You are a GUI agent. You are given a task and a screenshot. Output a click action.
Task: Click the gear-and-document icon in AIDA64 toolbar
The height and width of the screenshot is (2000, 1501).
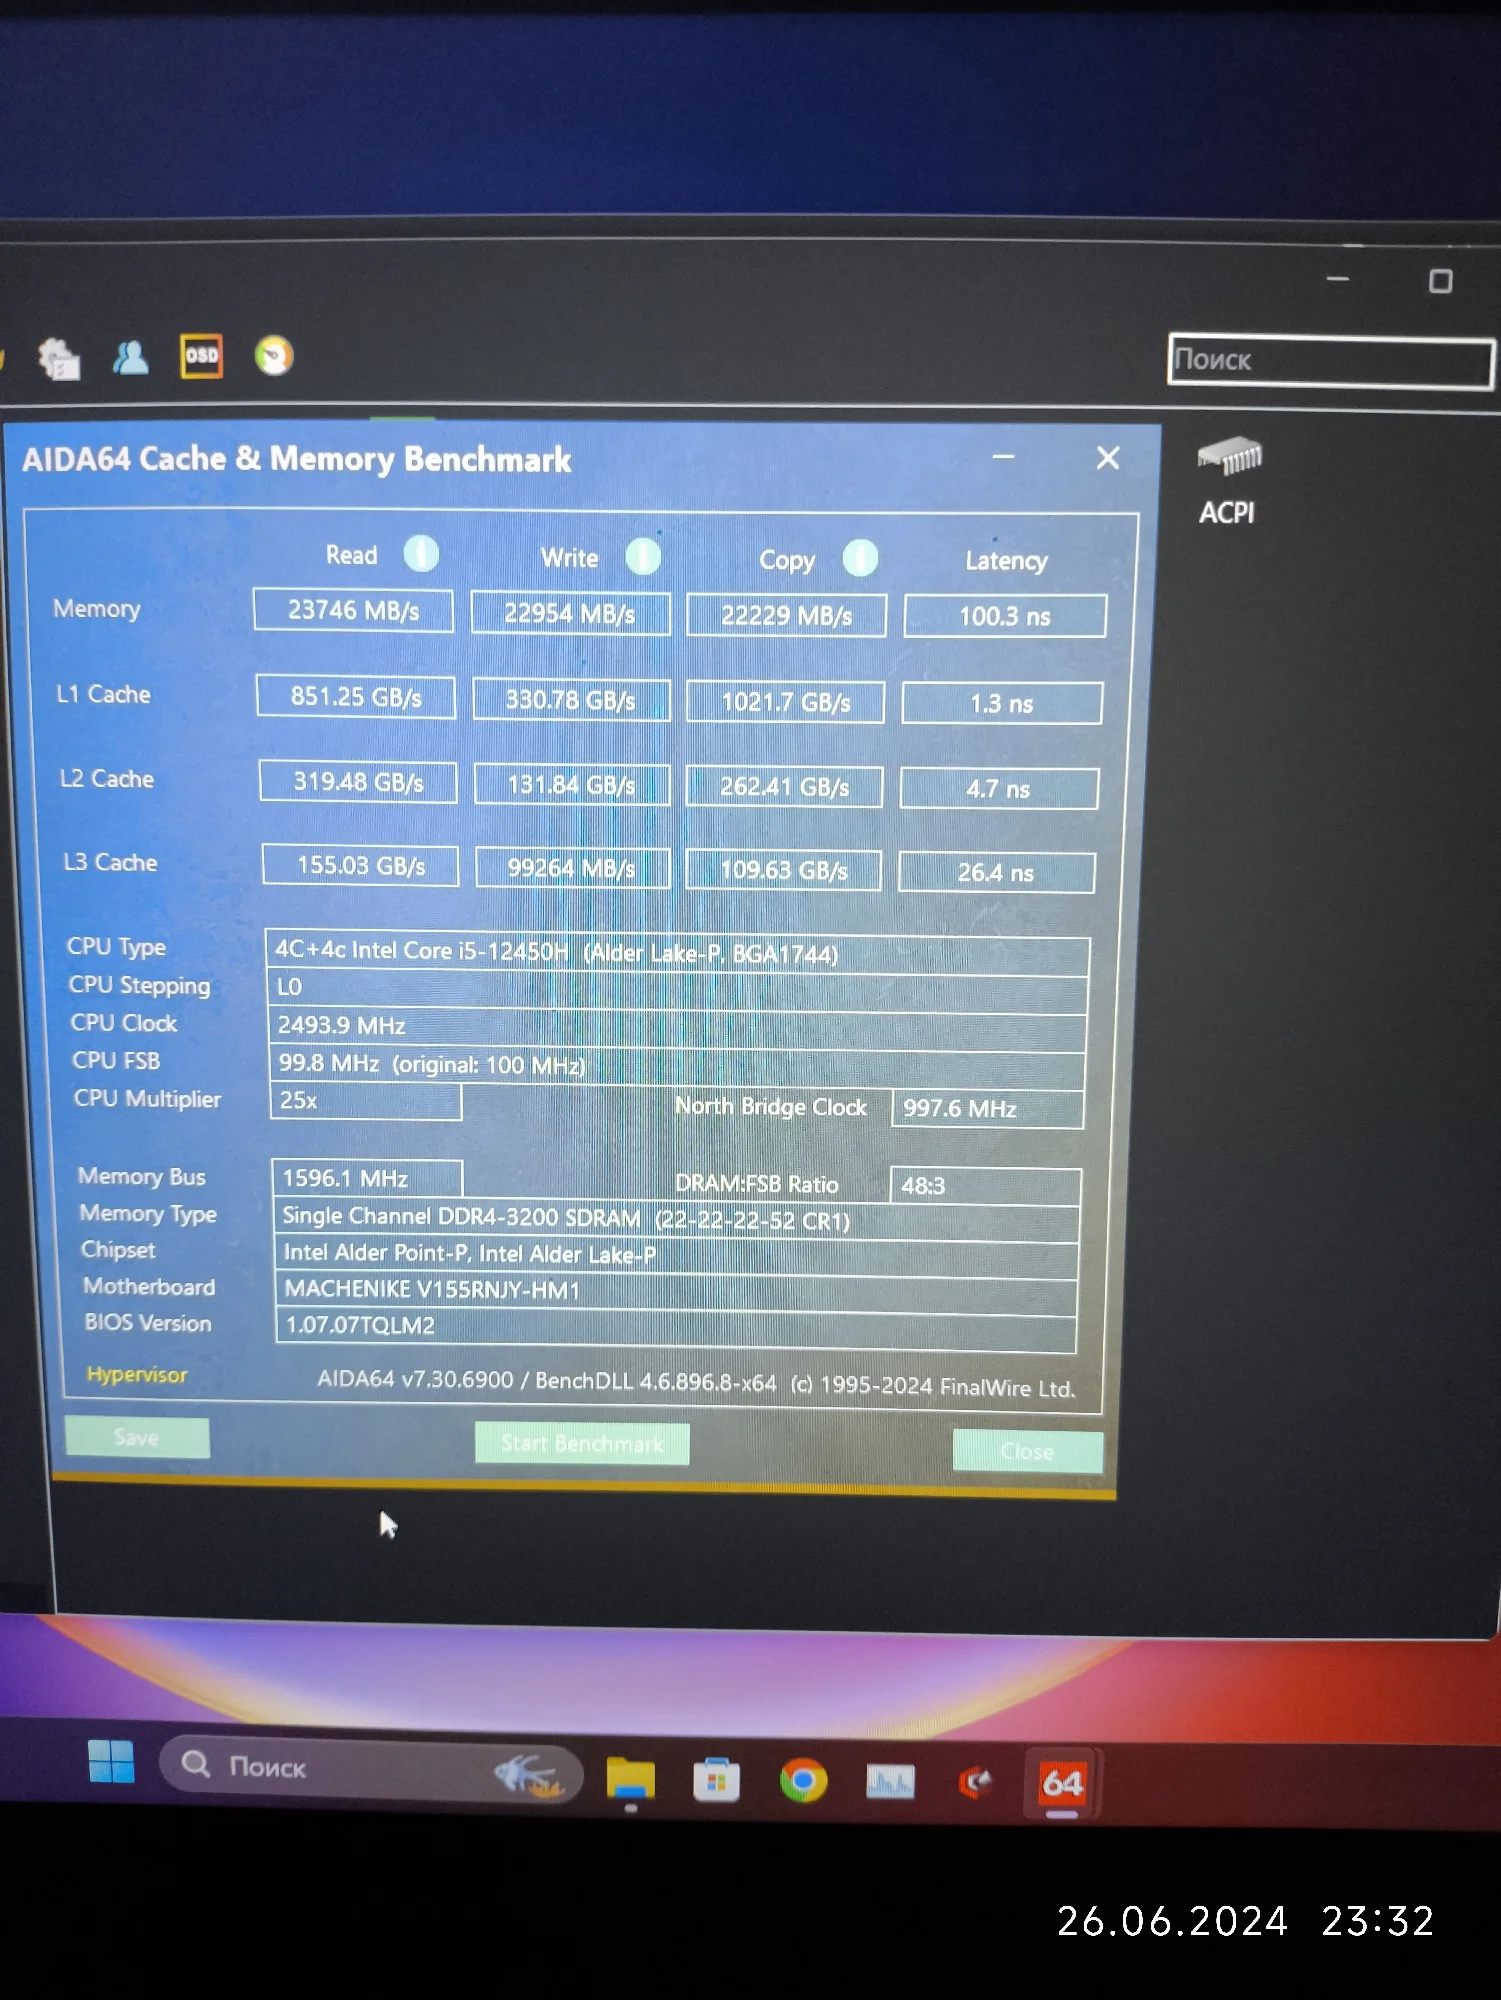(59, 358)
